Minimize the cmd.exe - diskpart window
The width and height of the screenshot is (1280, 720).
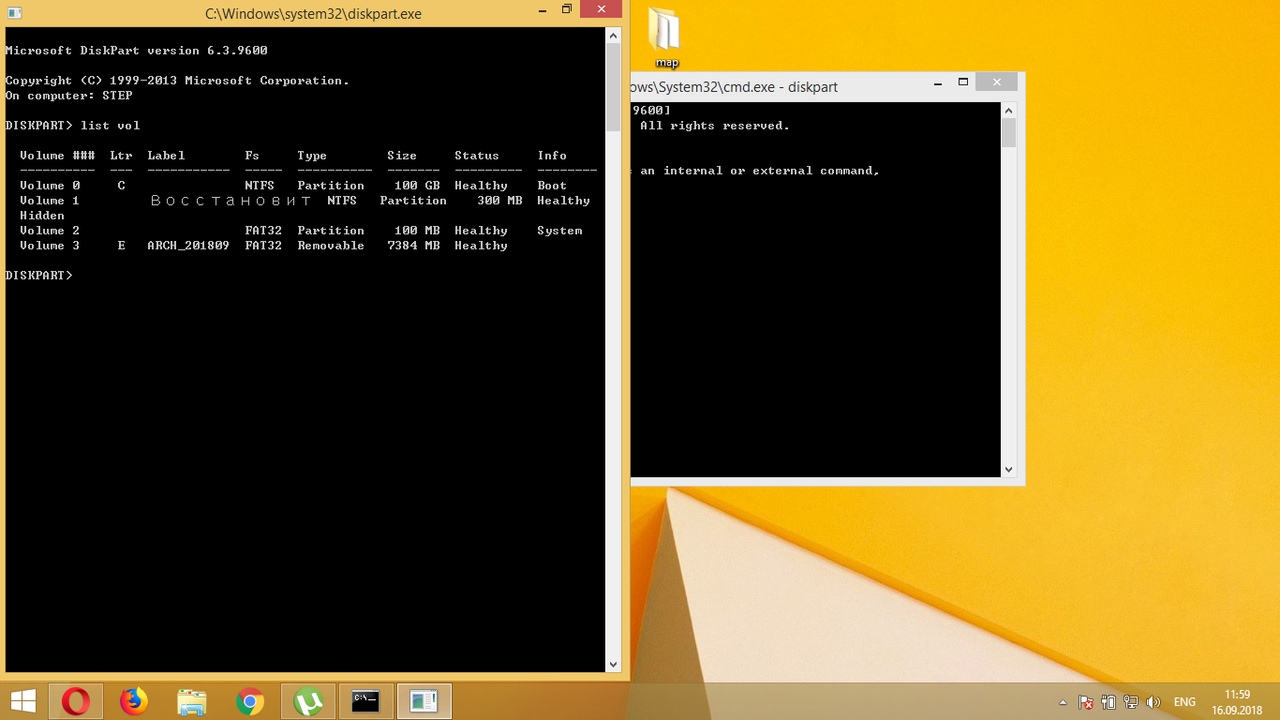pos(938,83)
